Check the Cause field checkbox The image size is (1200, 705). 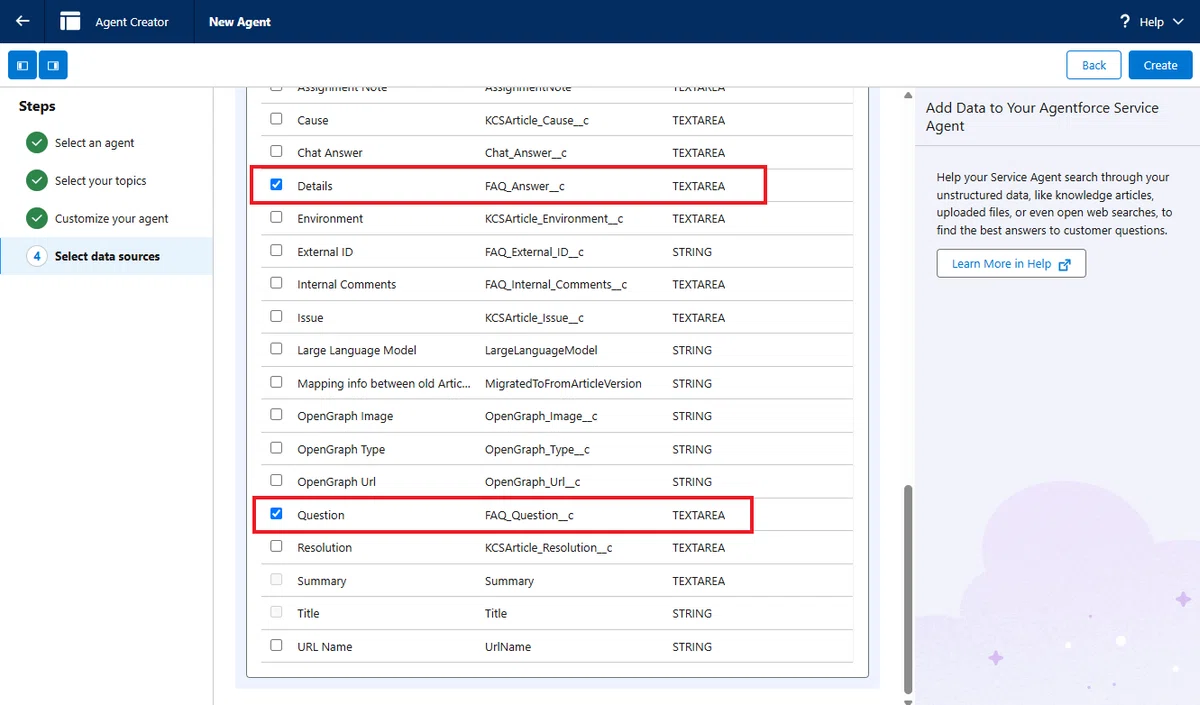[277, 119]
